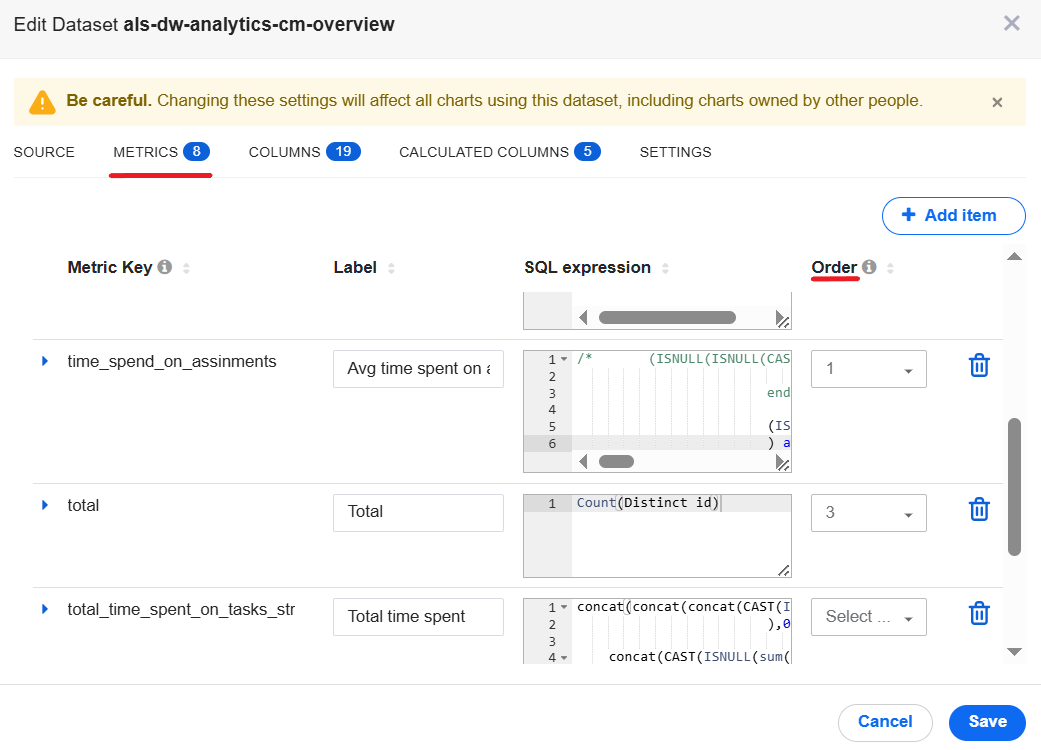Click the total metric key text

(83, 505)
